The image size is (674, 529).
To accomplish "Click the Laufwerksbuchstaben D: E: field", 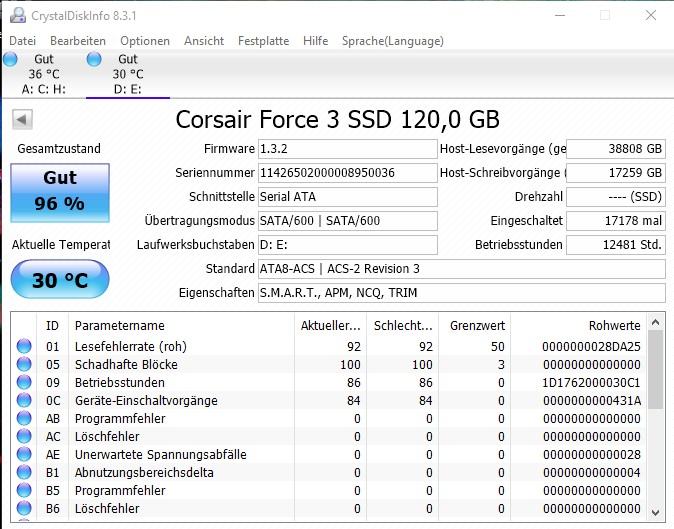I will point(347,245).
